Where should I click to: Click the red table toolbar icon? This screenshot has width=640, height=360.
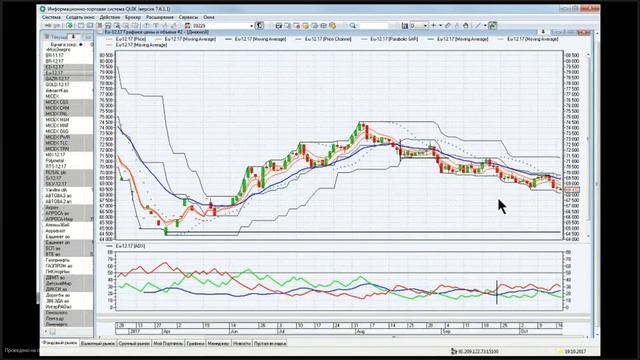pyautogui.click(x=99, y=25)
